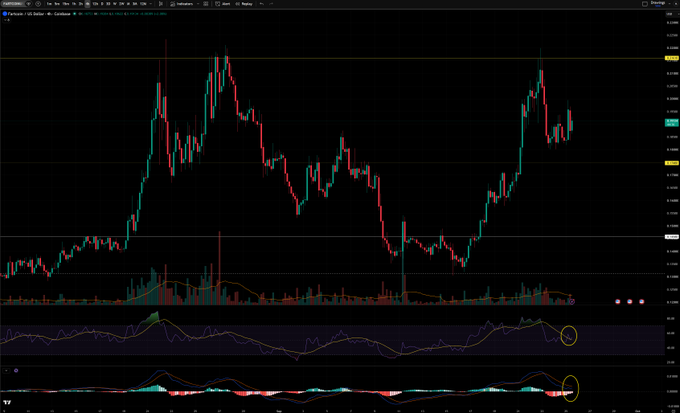
Task: Switch to the 1h timeframe
Action: (x=74, y=3)
